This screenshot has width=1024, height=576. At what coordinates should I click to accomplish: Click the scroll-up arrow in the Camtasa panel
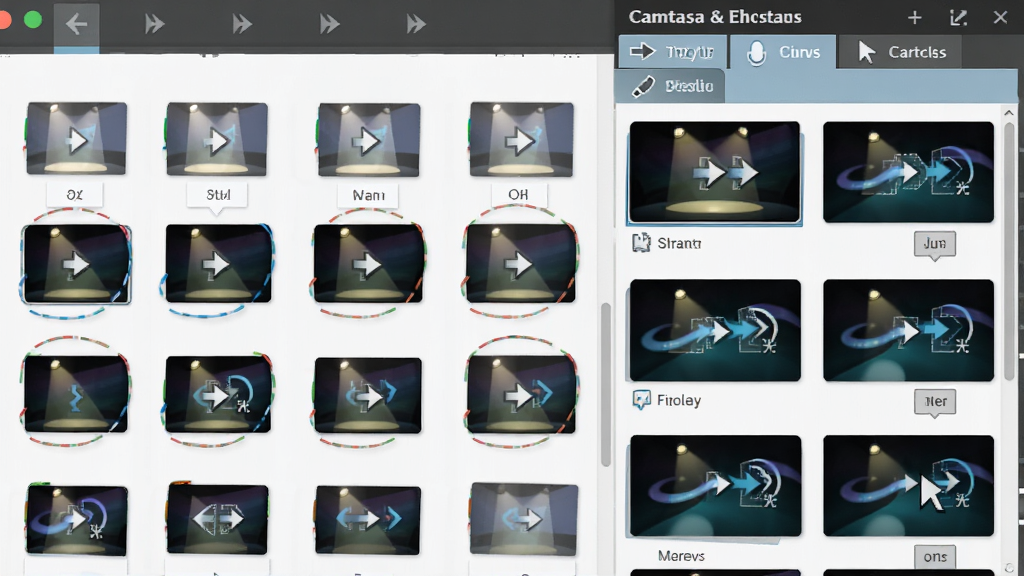pos(1008,113)
